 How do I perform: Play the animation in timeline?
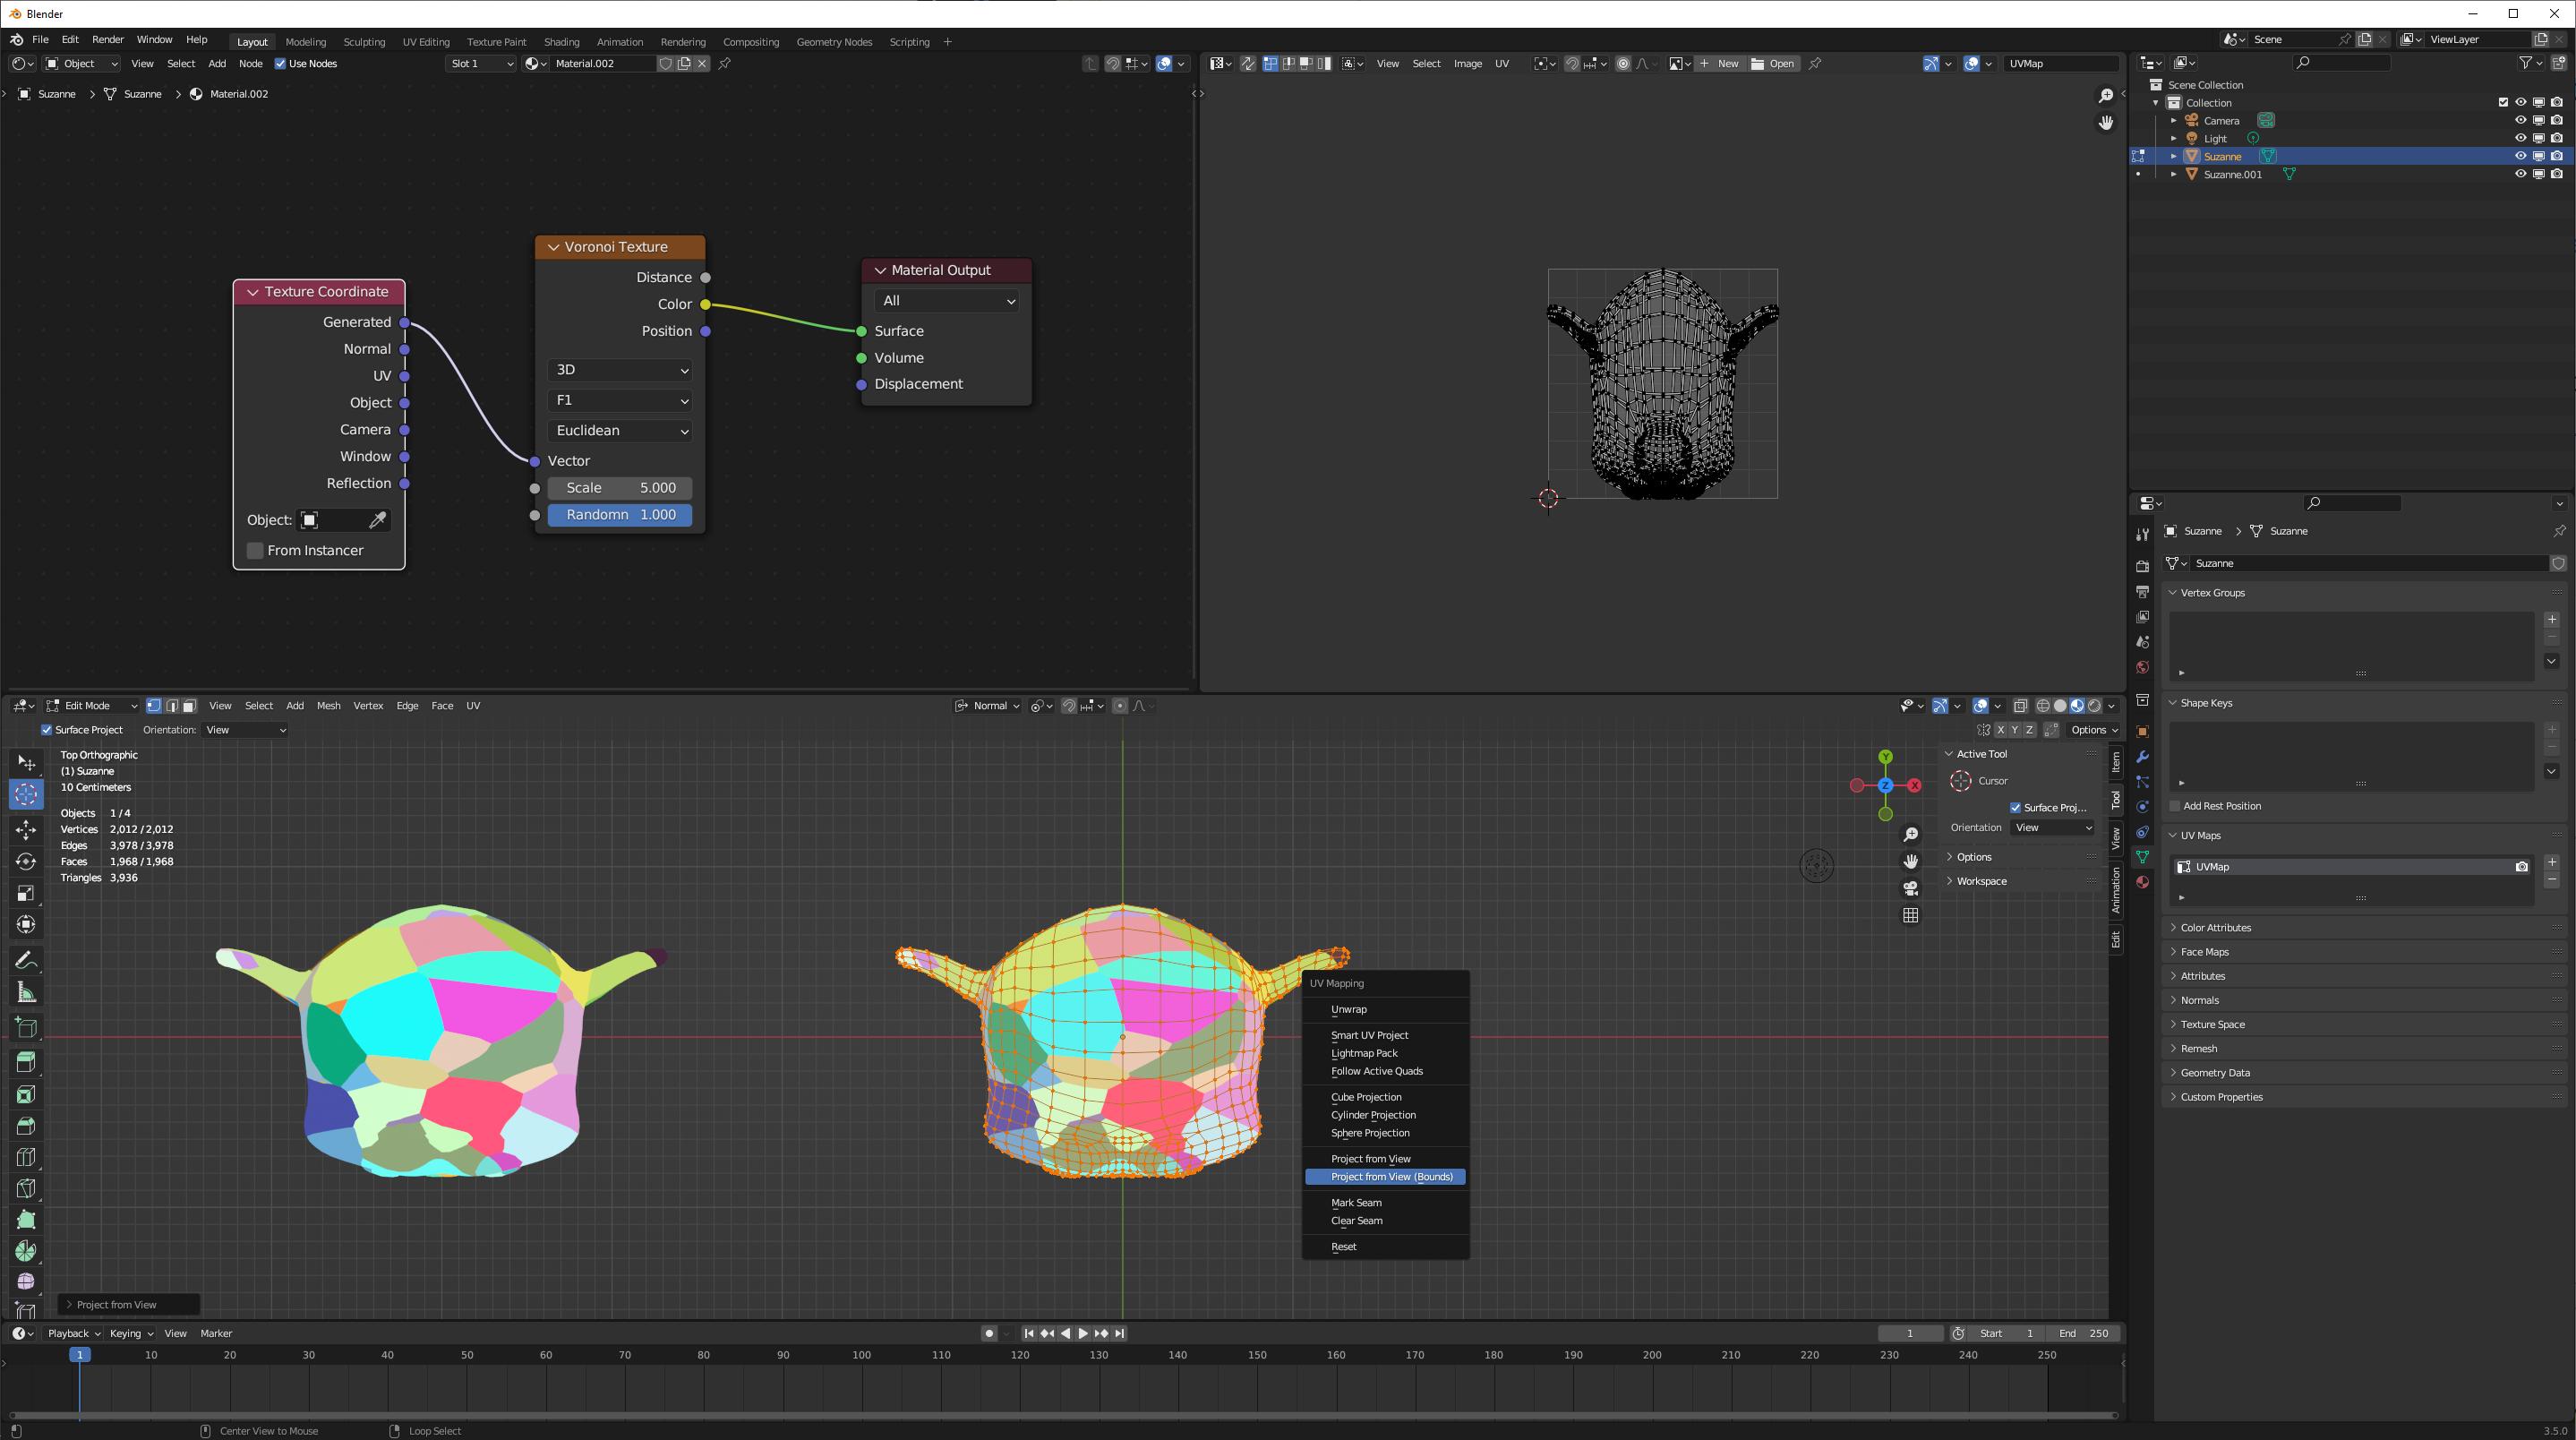coord(1083,1333)
